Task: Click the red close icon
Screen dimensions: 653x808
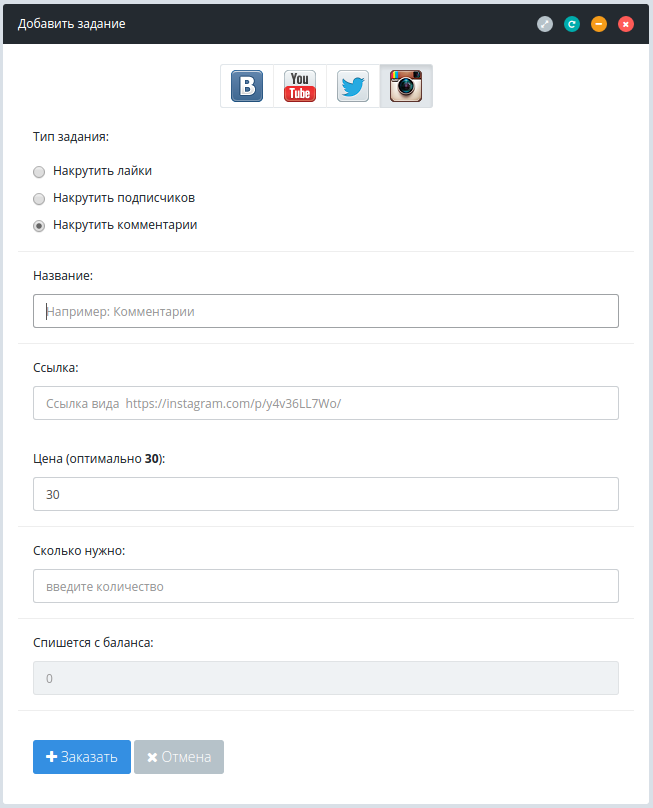Action: (626, 24)
